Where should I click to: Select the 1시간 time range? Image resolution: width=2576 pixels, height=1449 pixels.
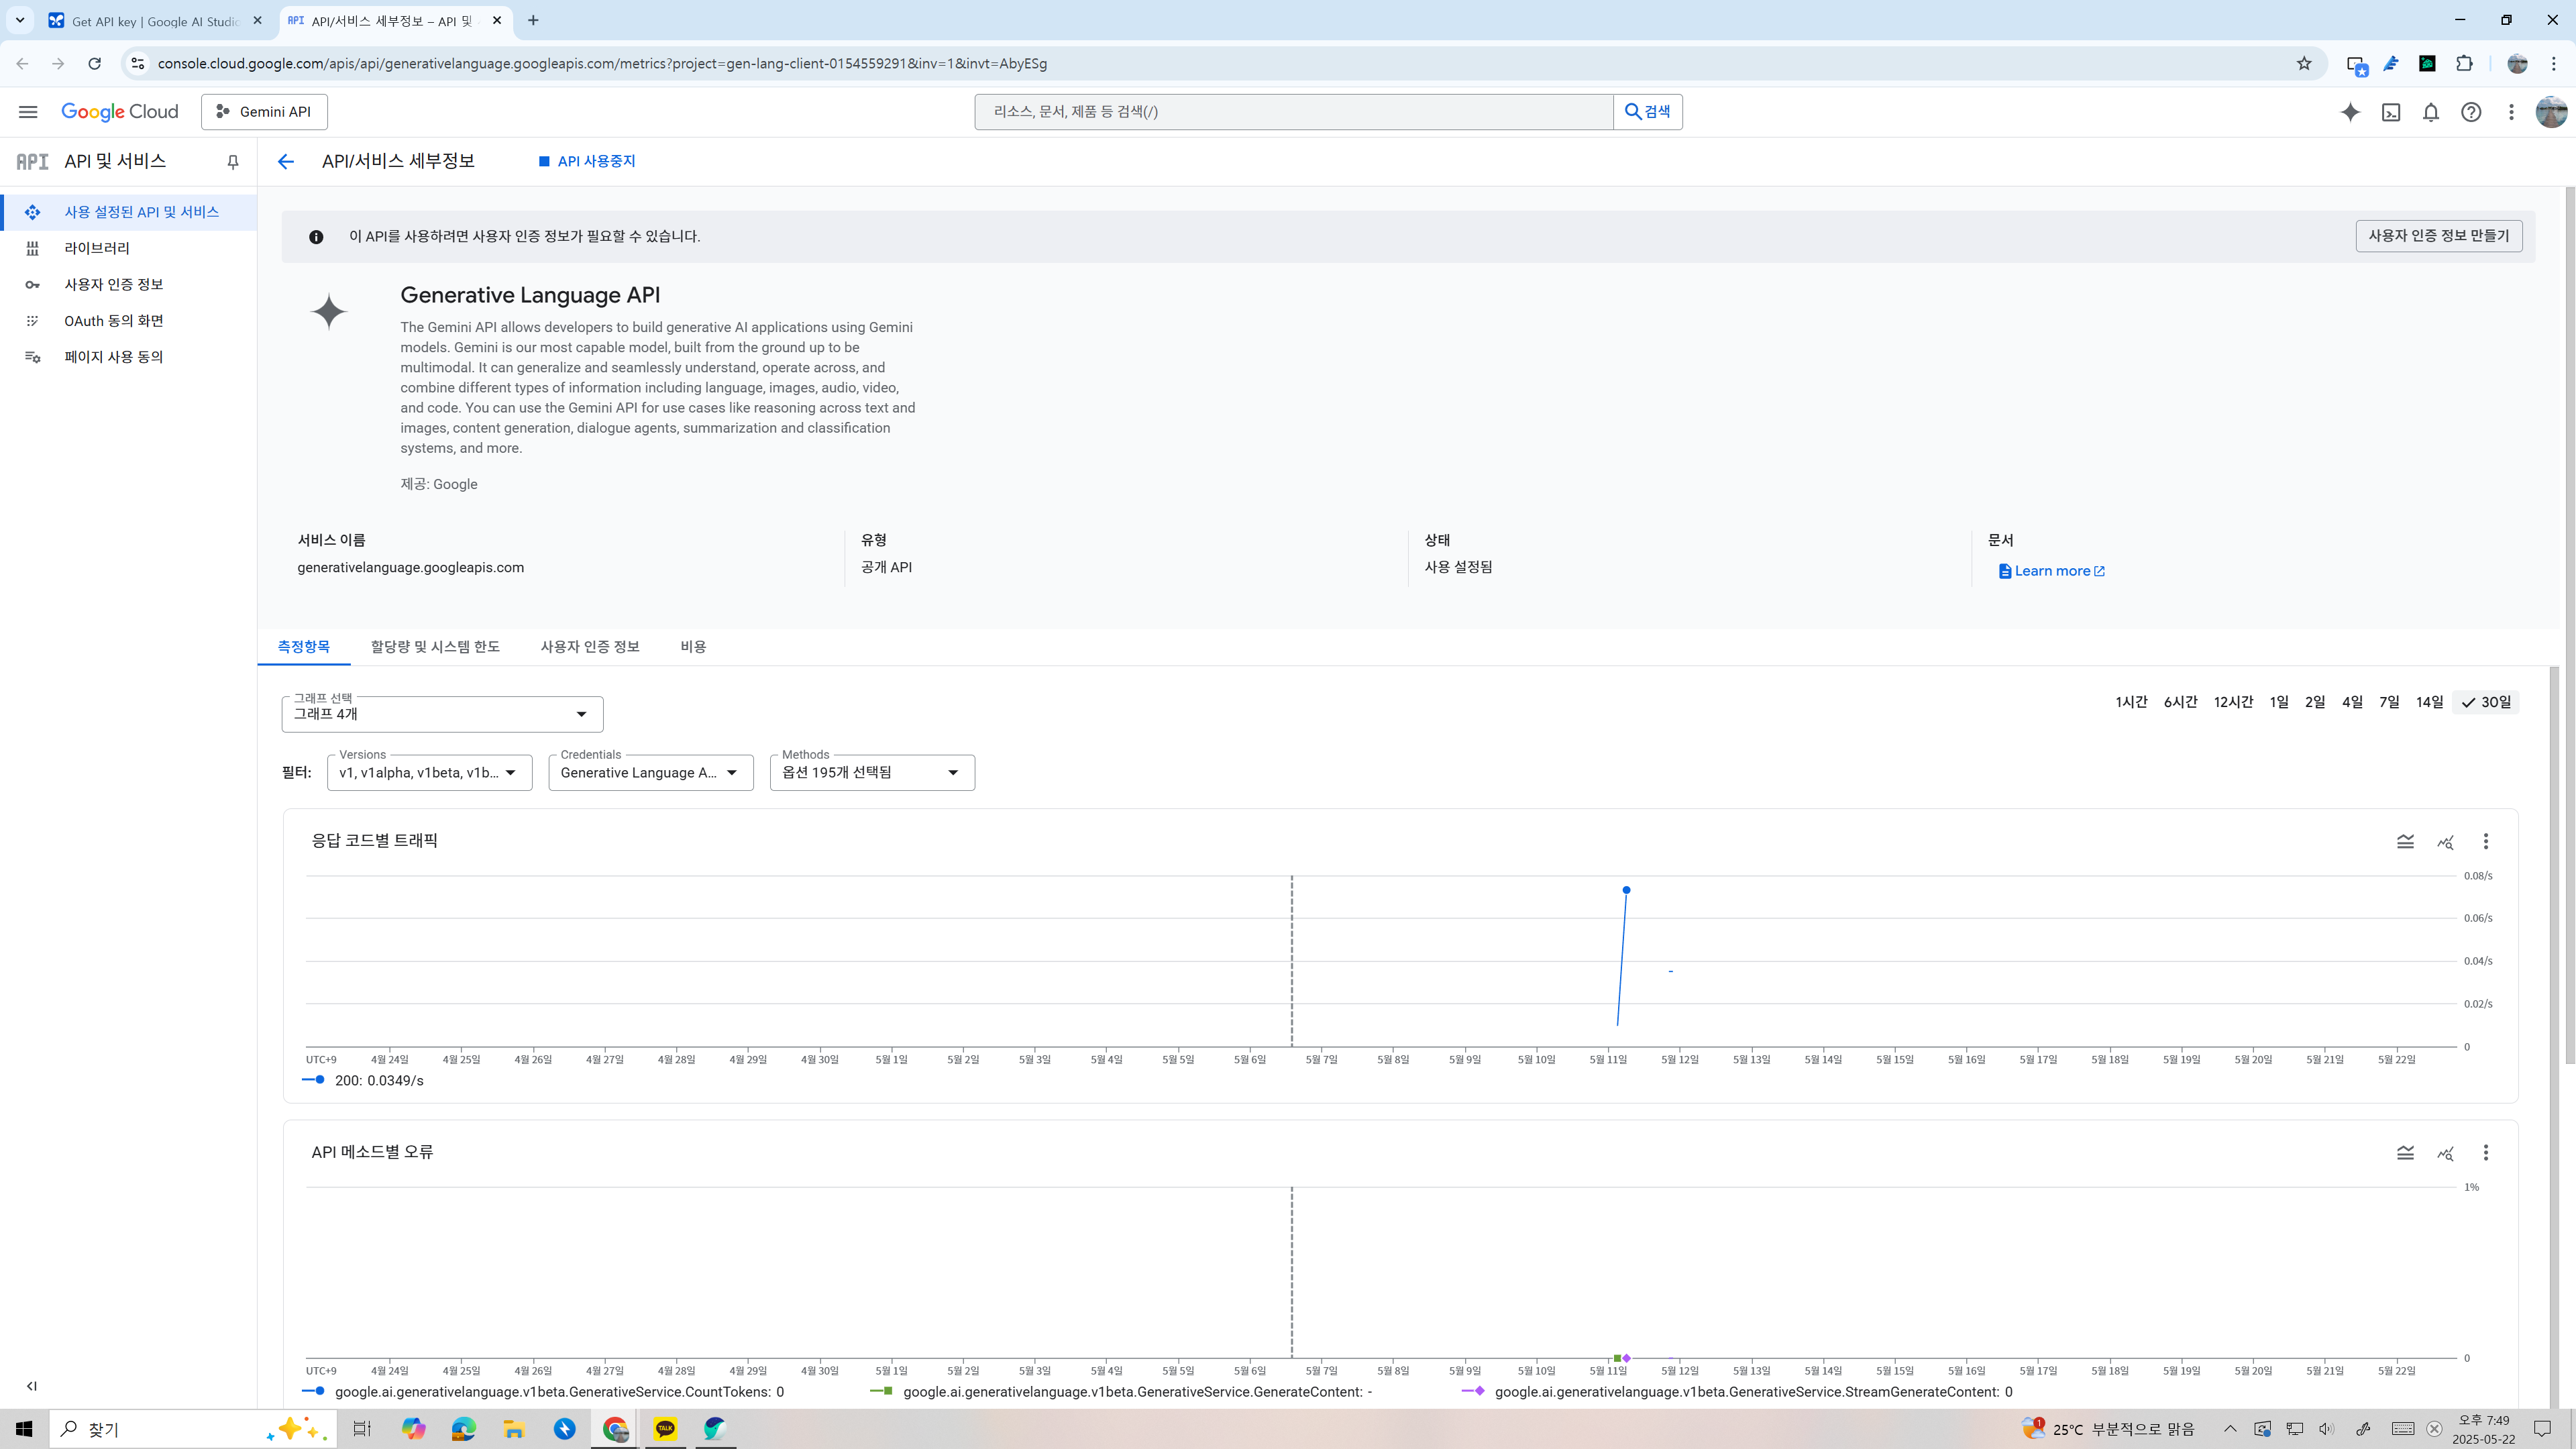click(x=2131, y=702)
